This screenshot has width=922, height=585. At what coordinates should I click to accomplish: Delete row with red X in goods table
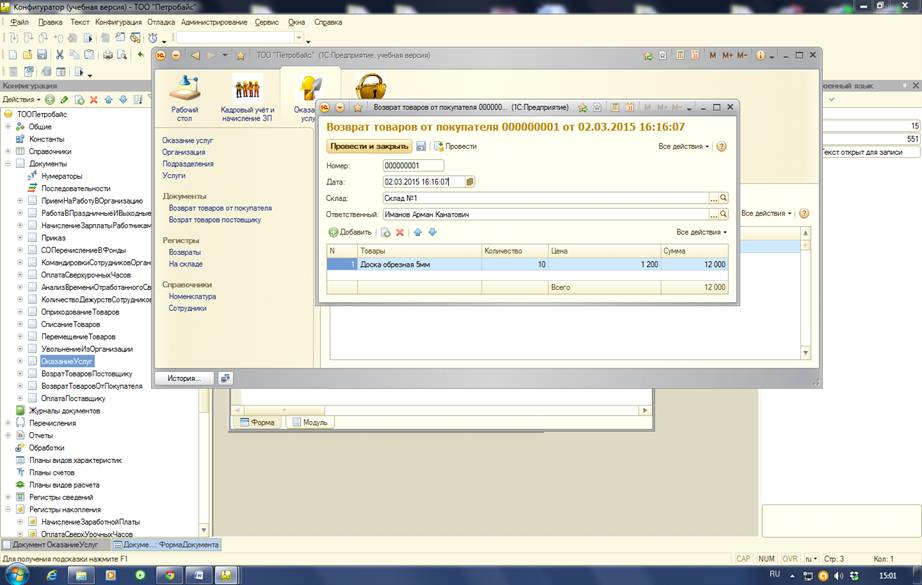pos(400,232)
